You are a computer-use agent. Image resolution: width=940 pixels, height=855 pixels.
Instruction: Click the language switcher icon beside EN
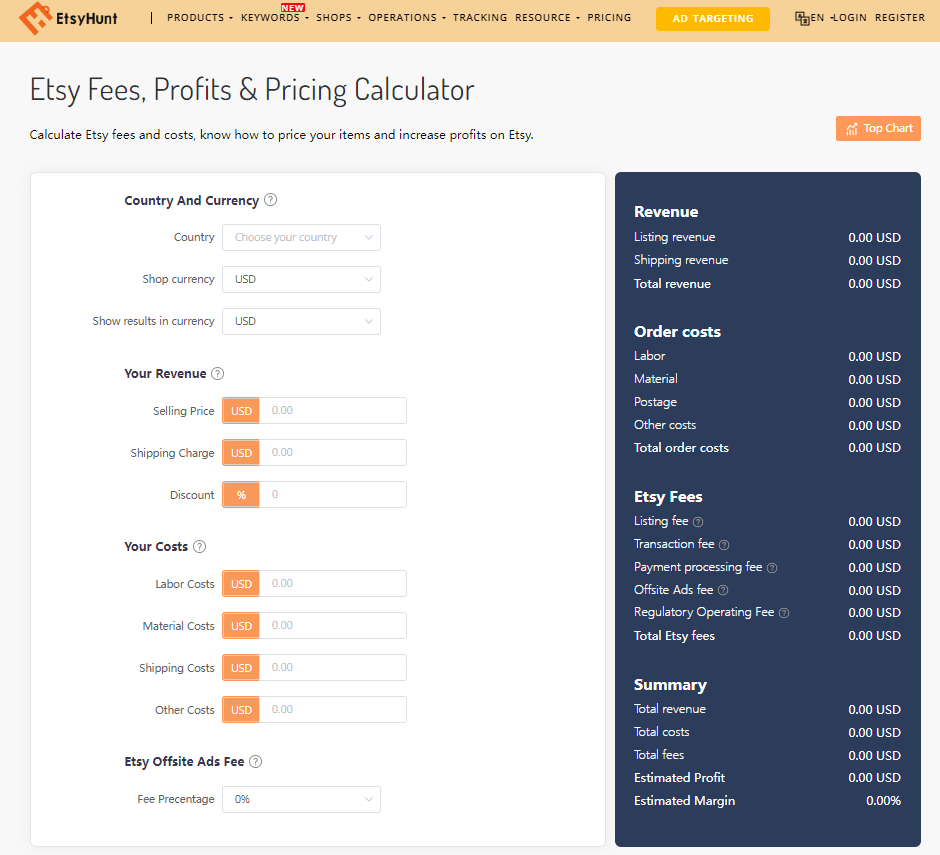coord(800,17)
